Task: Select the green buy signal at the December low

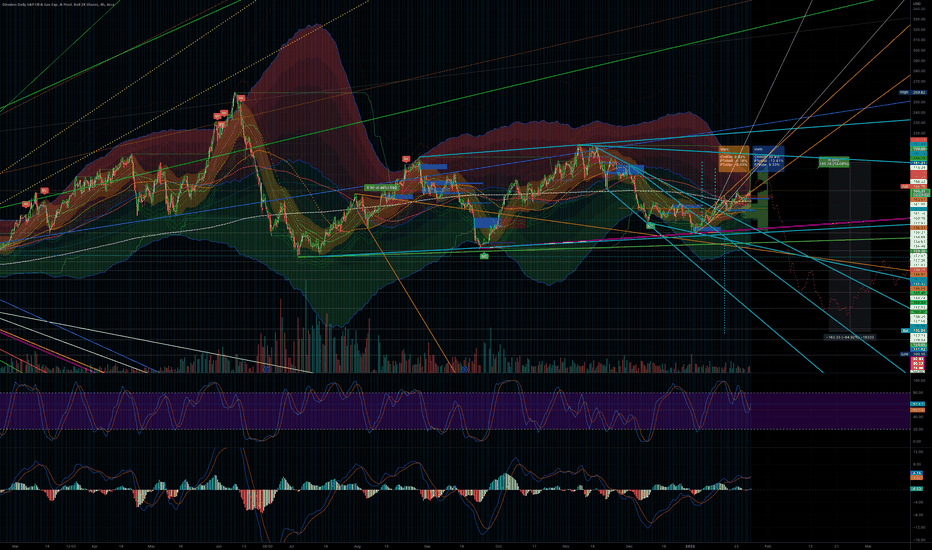Action: pos(650,226)
